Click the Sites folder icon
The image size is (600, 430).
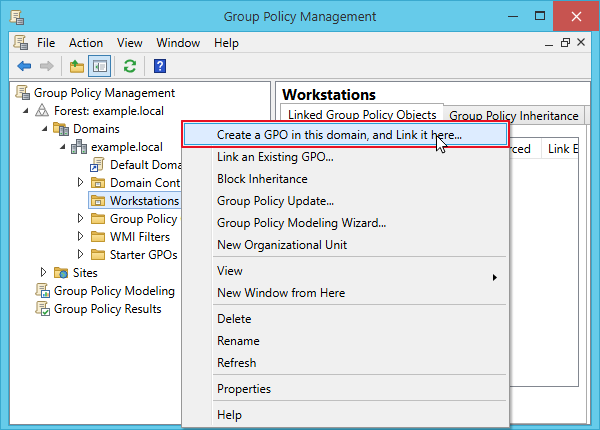(x=61, y=272)
